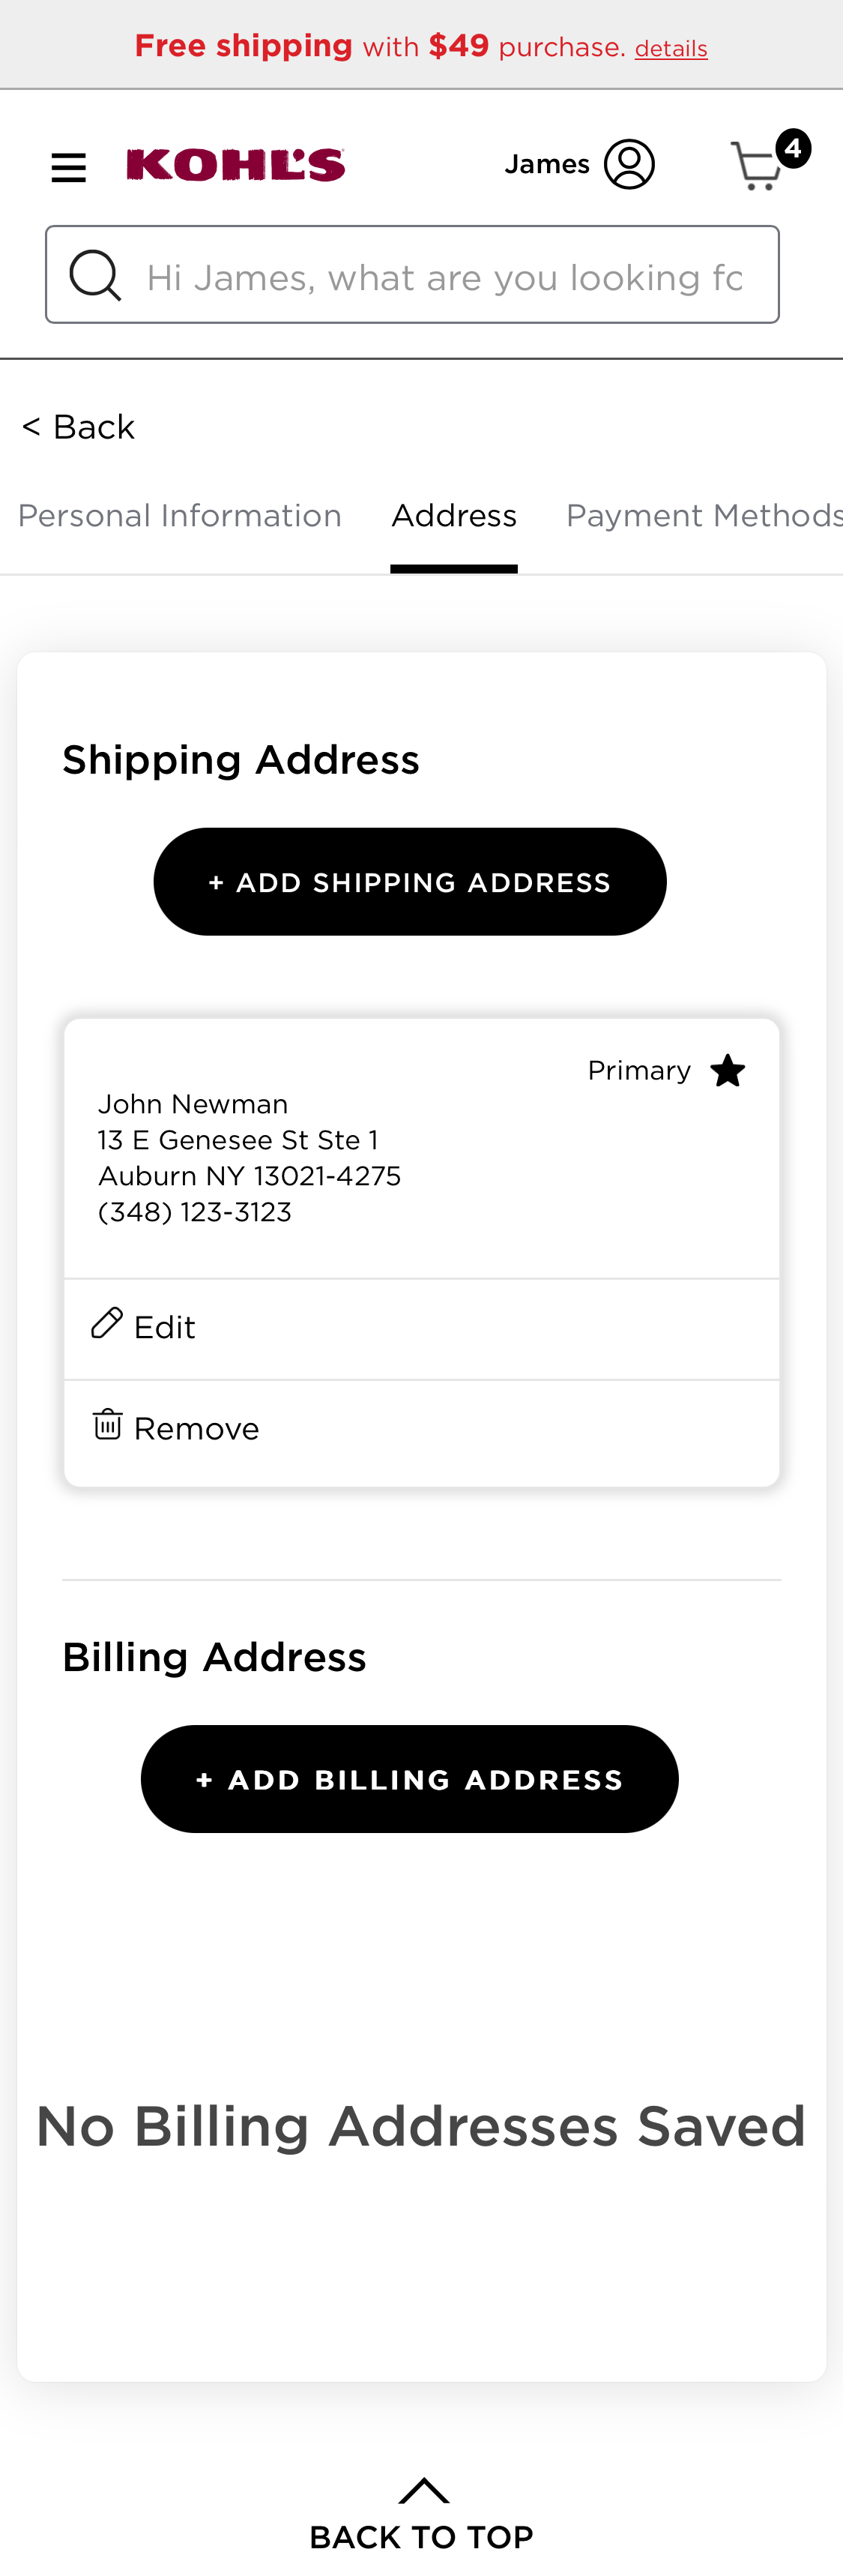Click the Back to Top label
The image size is (843, 2576).
(x=421, y=2533)
